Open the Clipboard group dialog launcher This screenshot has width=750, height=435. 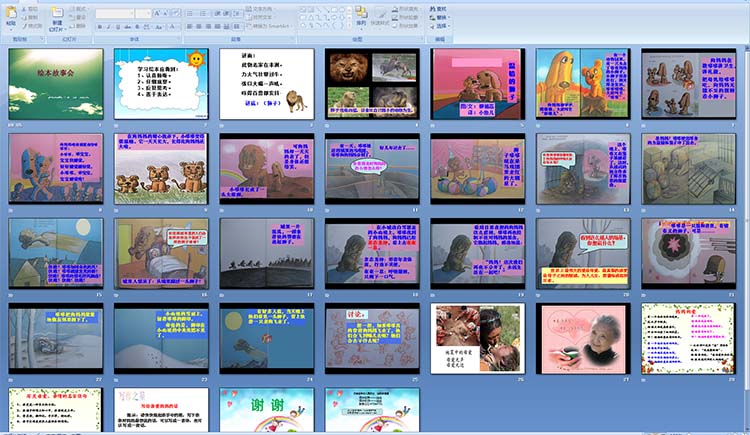tap(42, 38)
